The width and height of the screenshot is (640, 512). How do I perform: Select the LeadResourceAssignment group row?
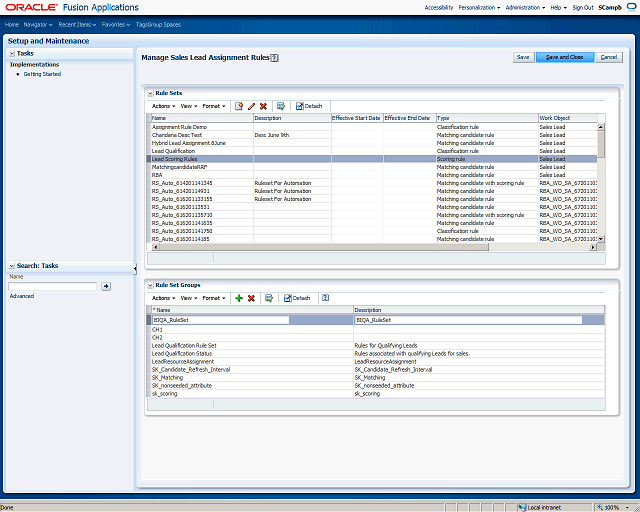pyautogui.click(x=376, y=362)
